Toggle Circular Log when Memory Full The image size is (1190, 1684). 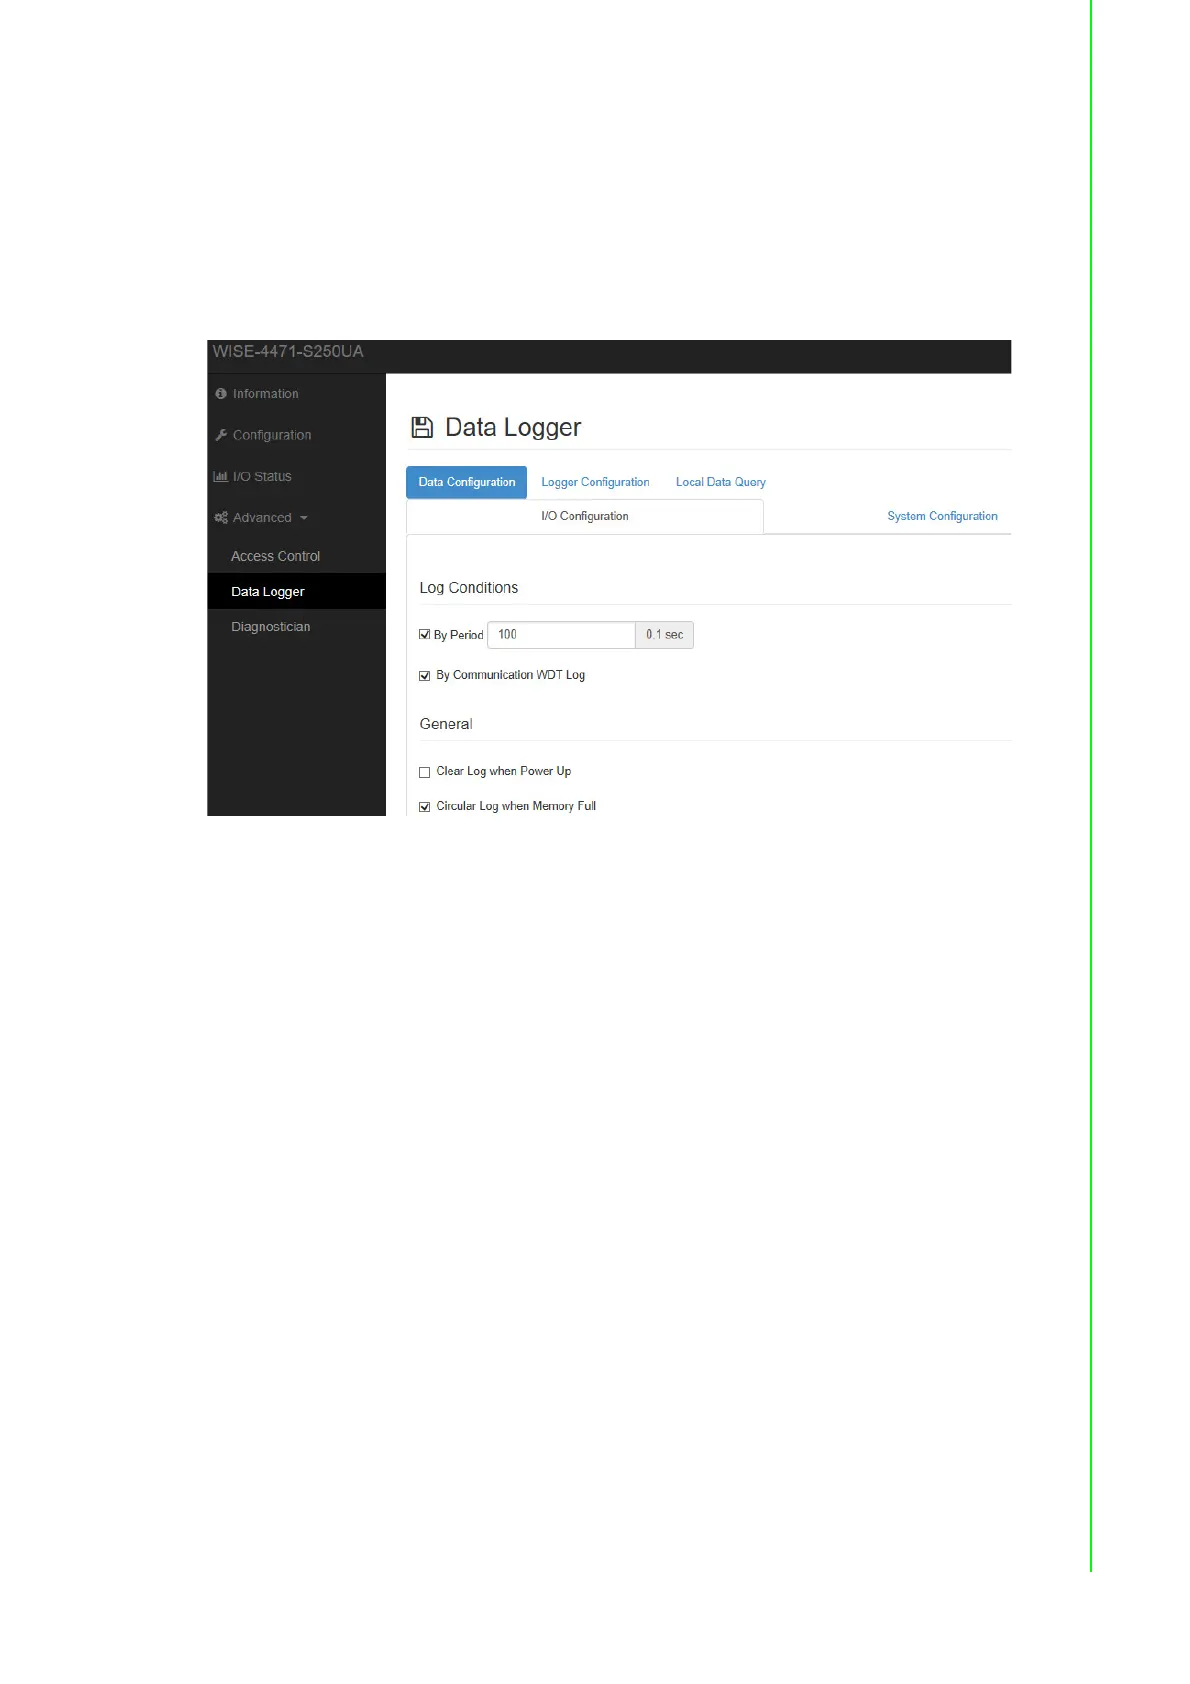tap(425, 807)
